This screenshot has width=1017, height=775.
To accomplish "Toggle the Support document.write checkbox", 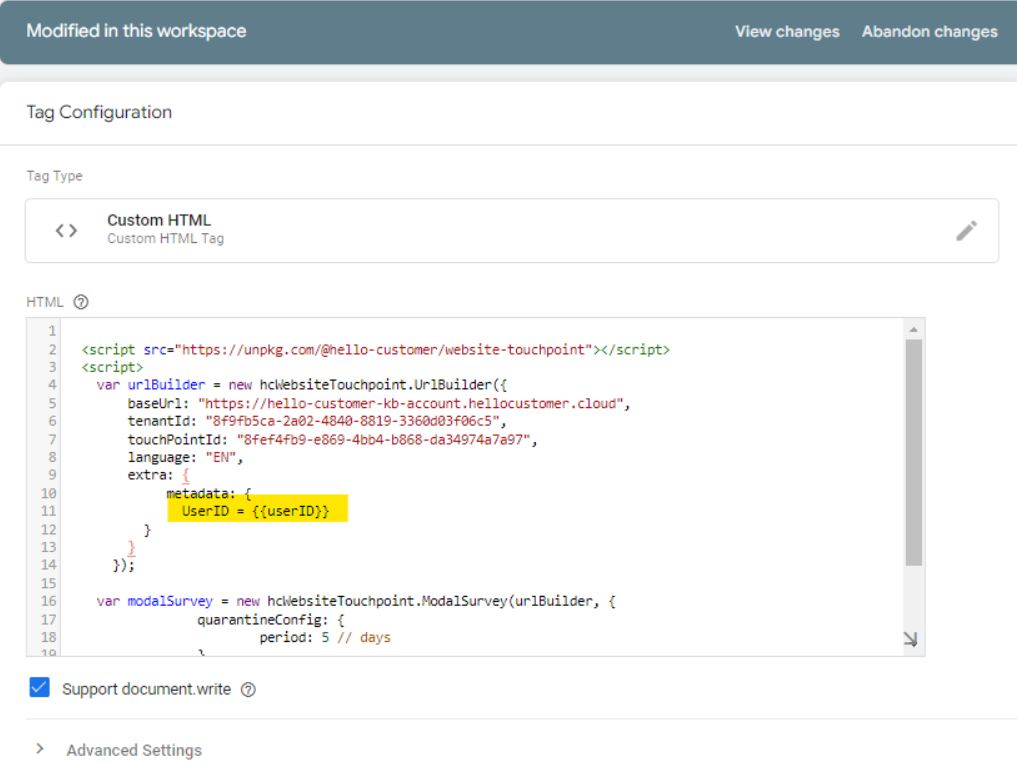I will 39,688.
